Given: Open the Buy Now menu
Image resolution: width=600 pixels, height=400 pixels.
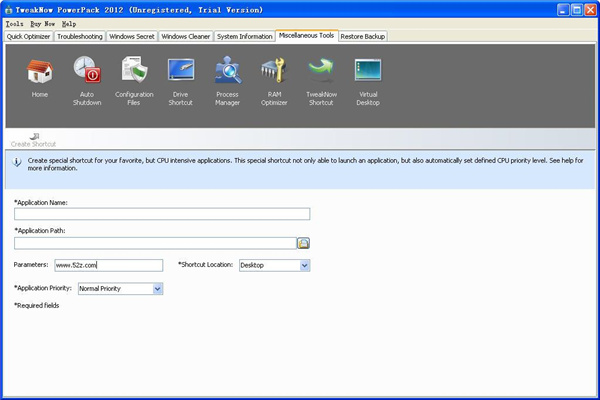Looking at the screenshot, I should click(x=42, y=24).
